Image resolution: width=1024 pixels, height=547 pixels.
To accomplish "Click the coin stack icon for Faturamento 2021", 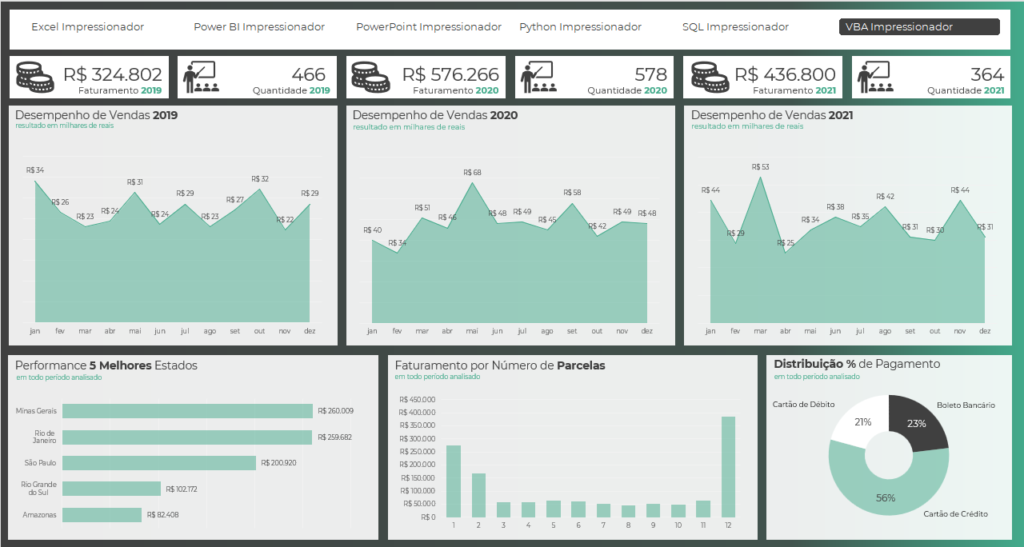I will [710, 77].
